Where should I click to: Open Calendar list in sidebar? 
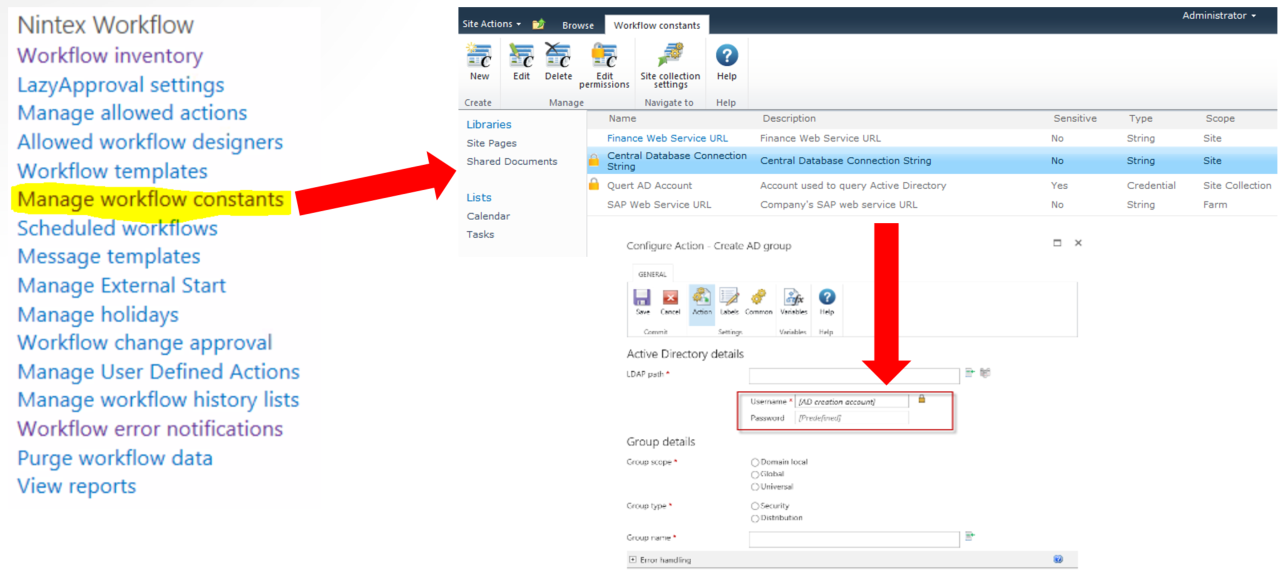click(x=488, y=216)
